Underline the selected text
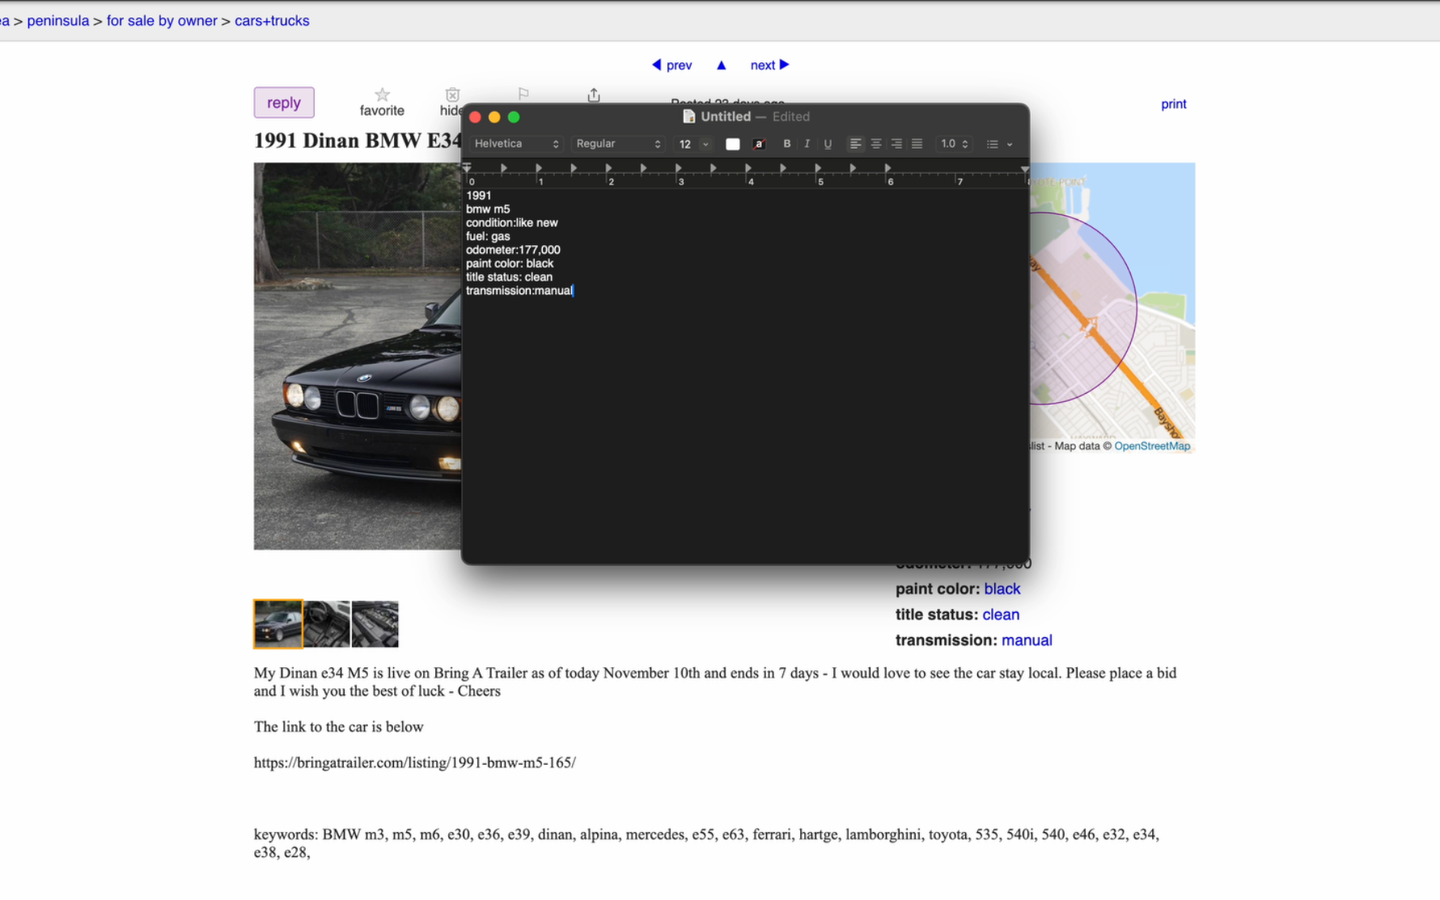The height and width of the screenshot is (900, 1440). [x=827, y=144]
